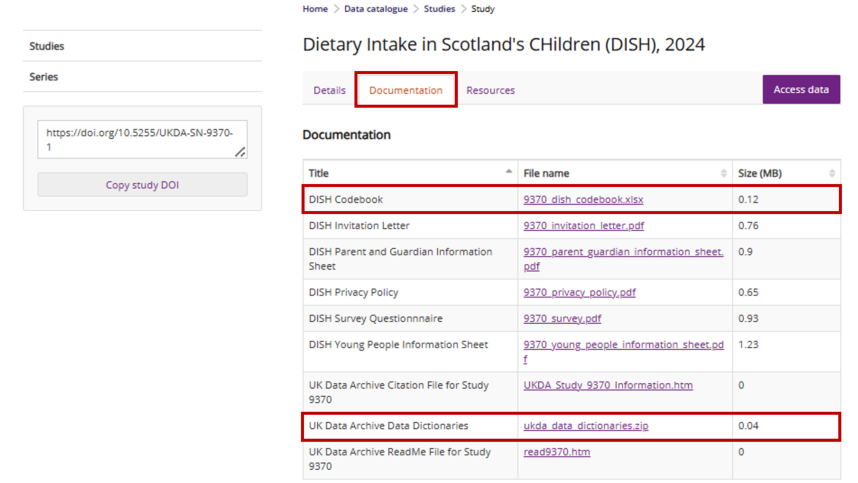
Task: Sort table by Title column arrow
Action: pyautogui.click(x=509, y=173)
